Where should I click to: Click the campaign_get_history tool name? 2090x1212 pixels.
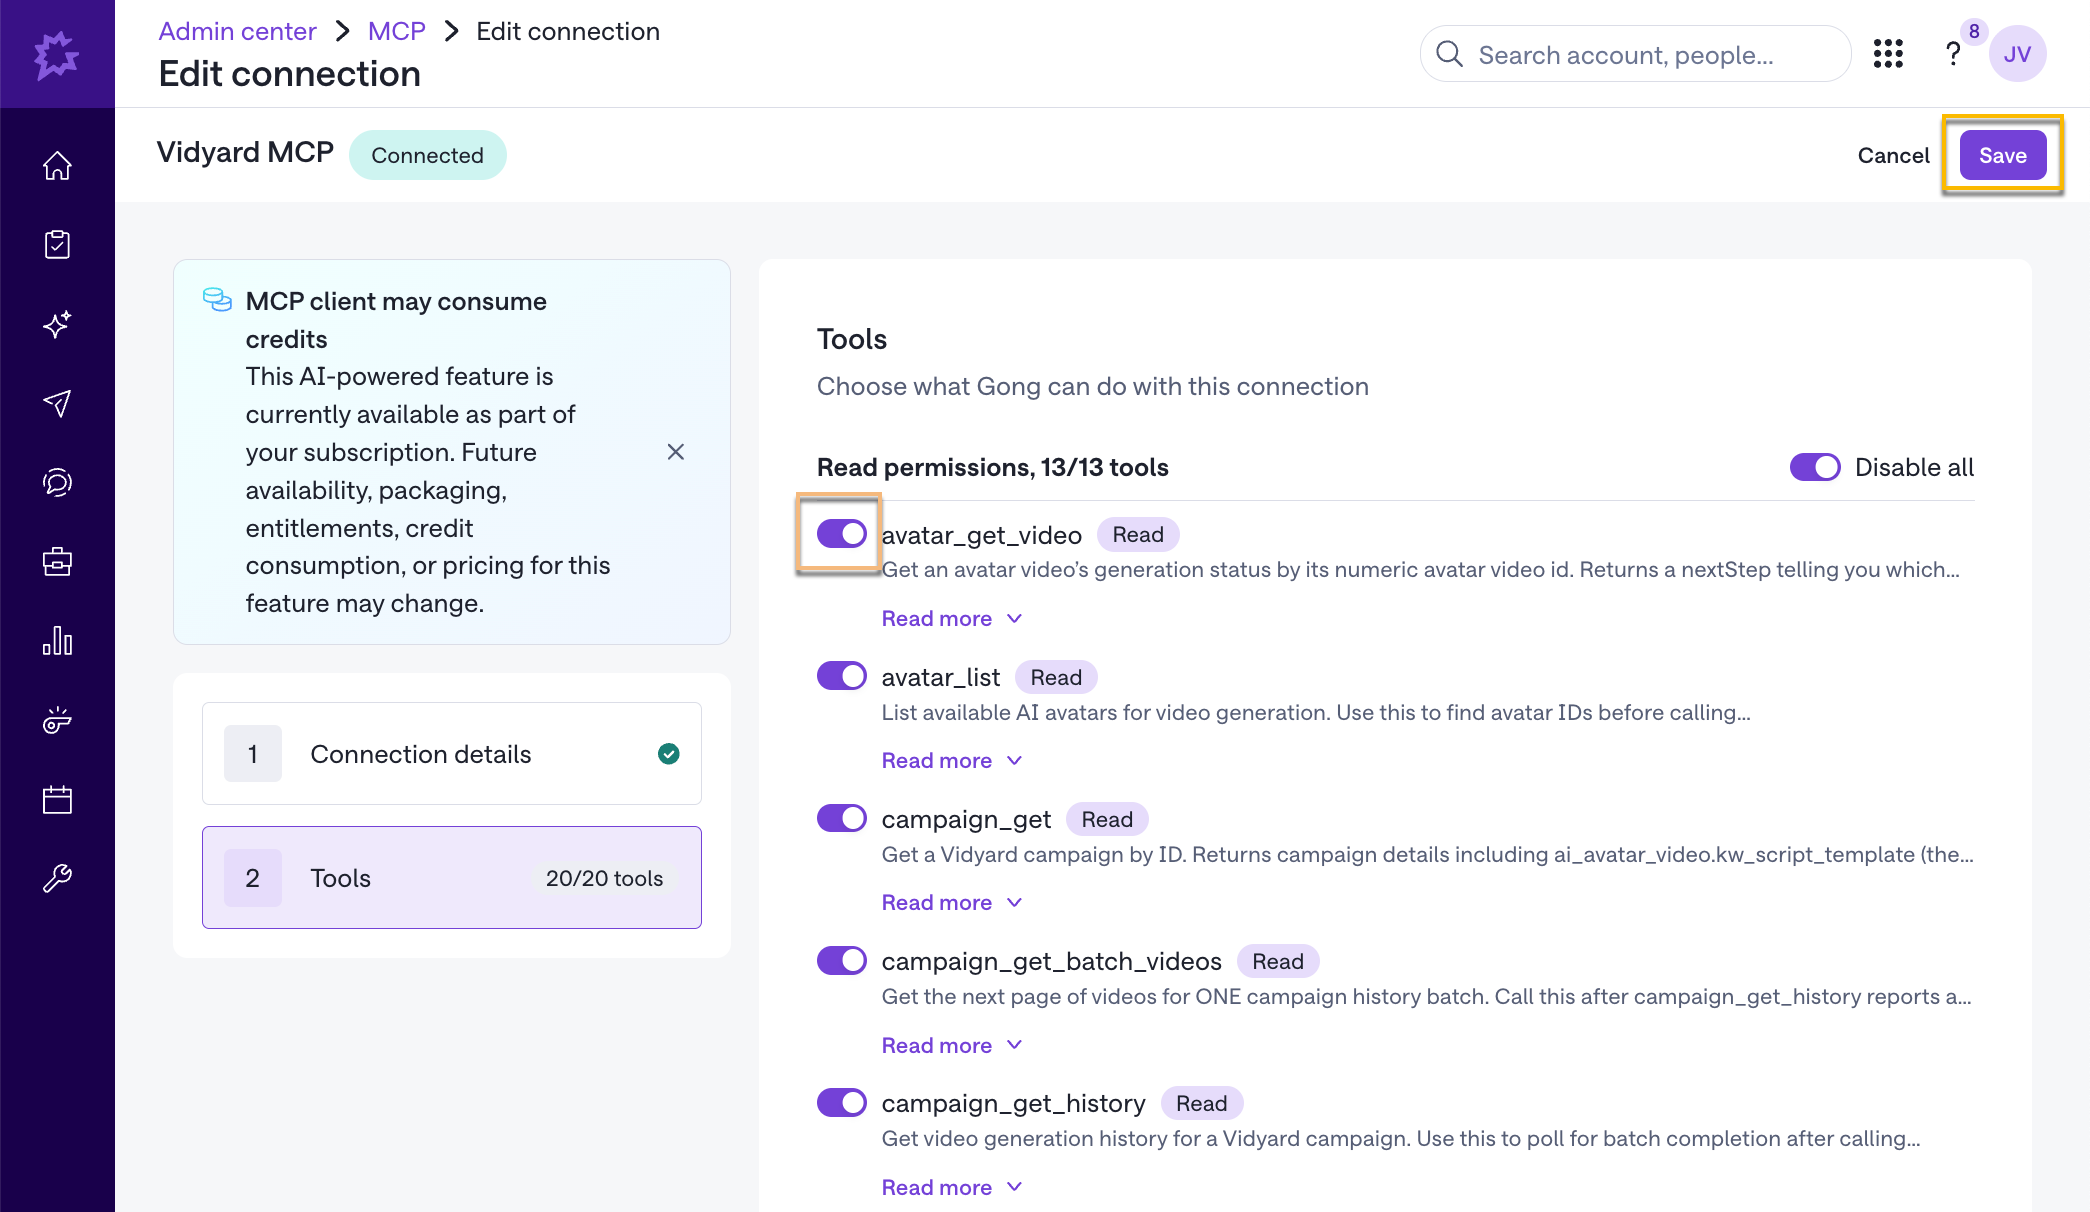[1013, 1103]
